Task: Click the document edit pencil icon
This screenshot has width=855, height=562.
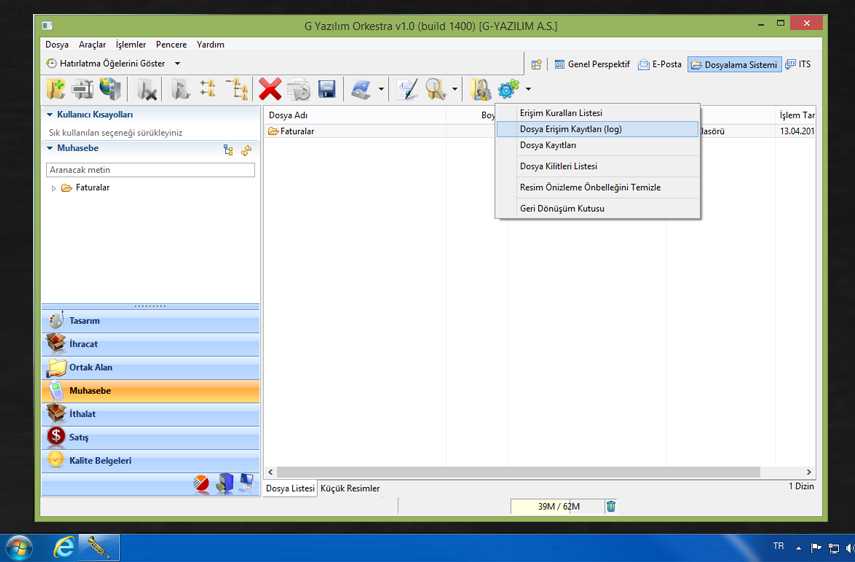Action: click(407, 90)
